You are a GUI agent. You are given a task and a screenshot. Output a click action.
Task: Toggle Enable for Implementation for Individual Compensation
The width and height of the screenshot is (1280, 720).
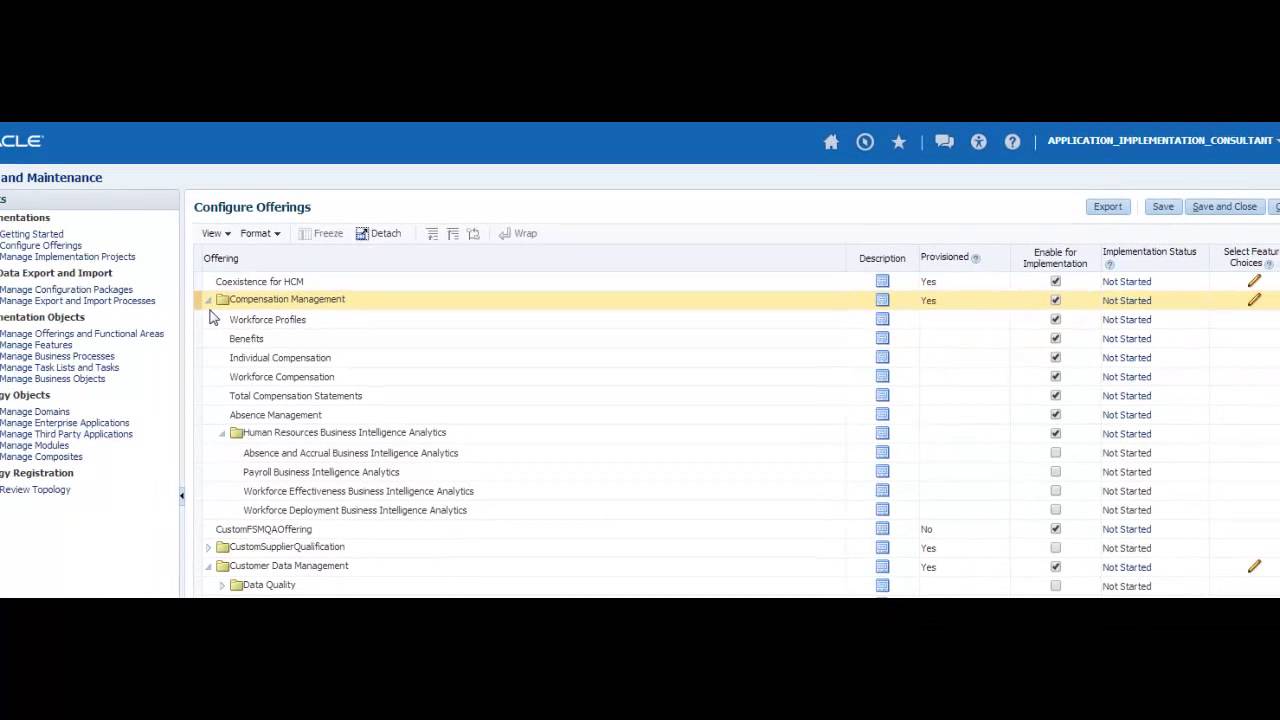click(1055, 357)
